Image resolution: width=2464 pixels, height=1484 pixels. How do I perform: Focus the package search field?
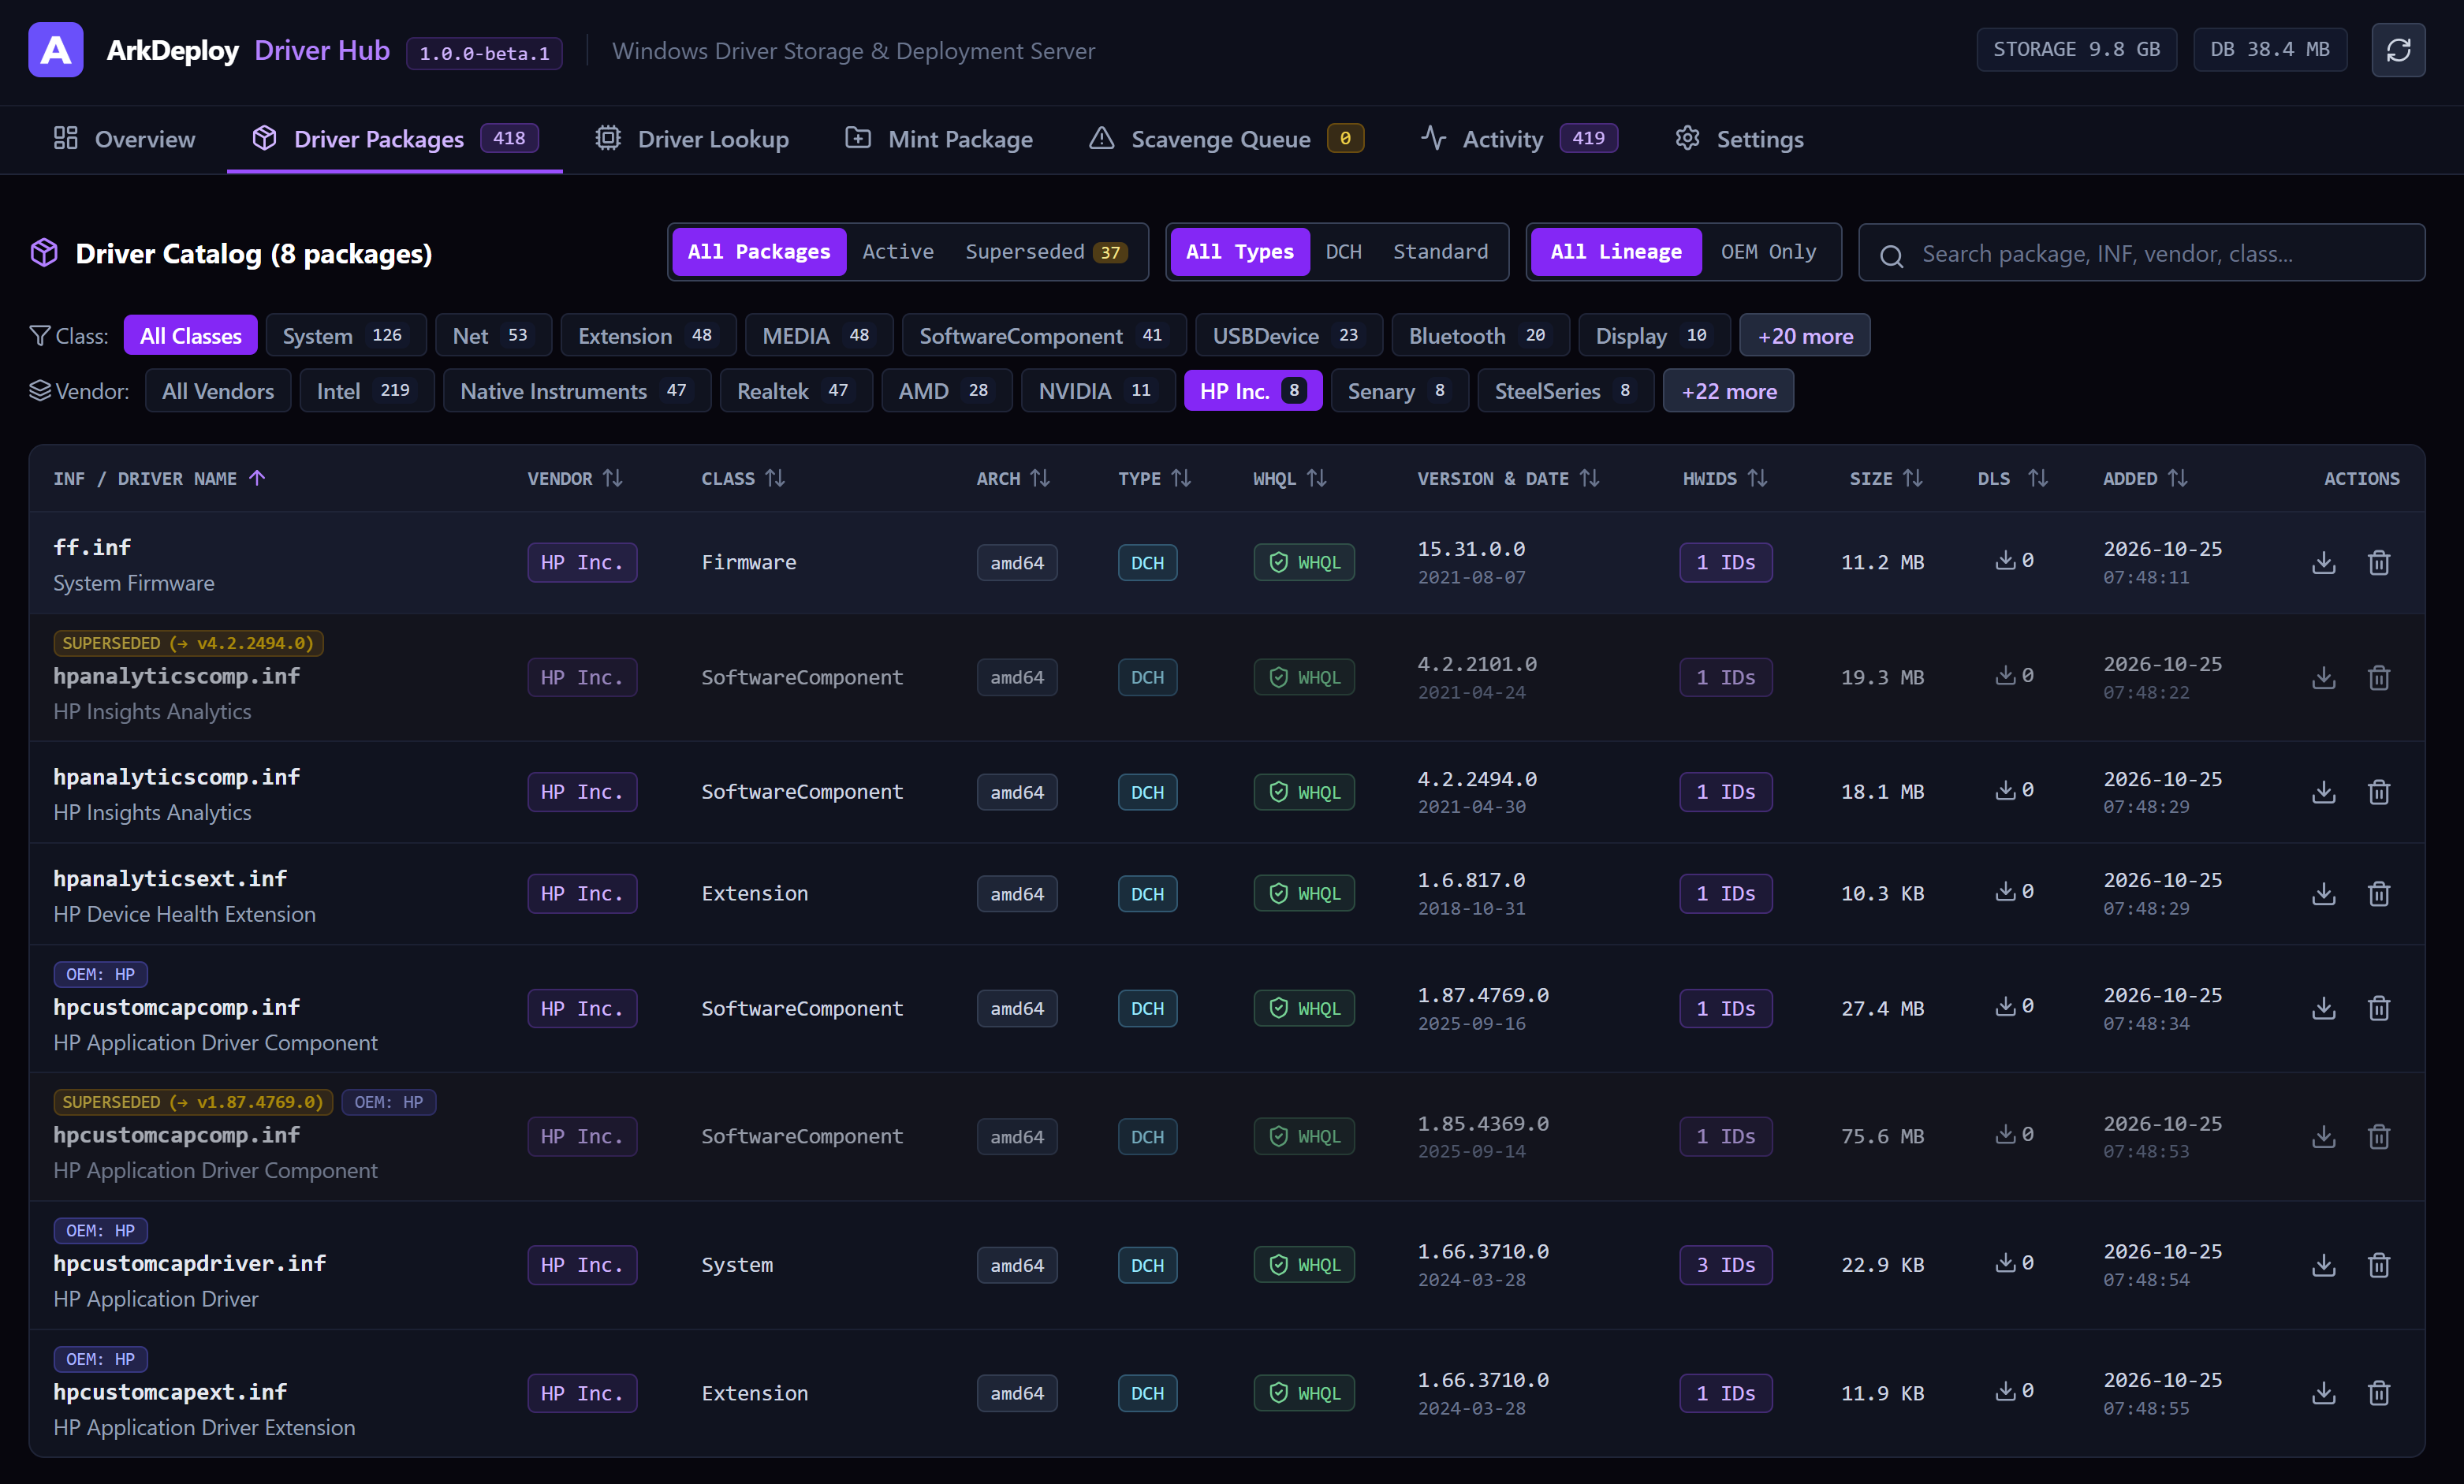2141,254
